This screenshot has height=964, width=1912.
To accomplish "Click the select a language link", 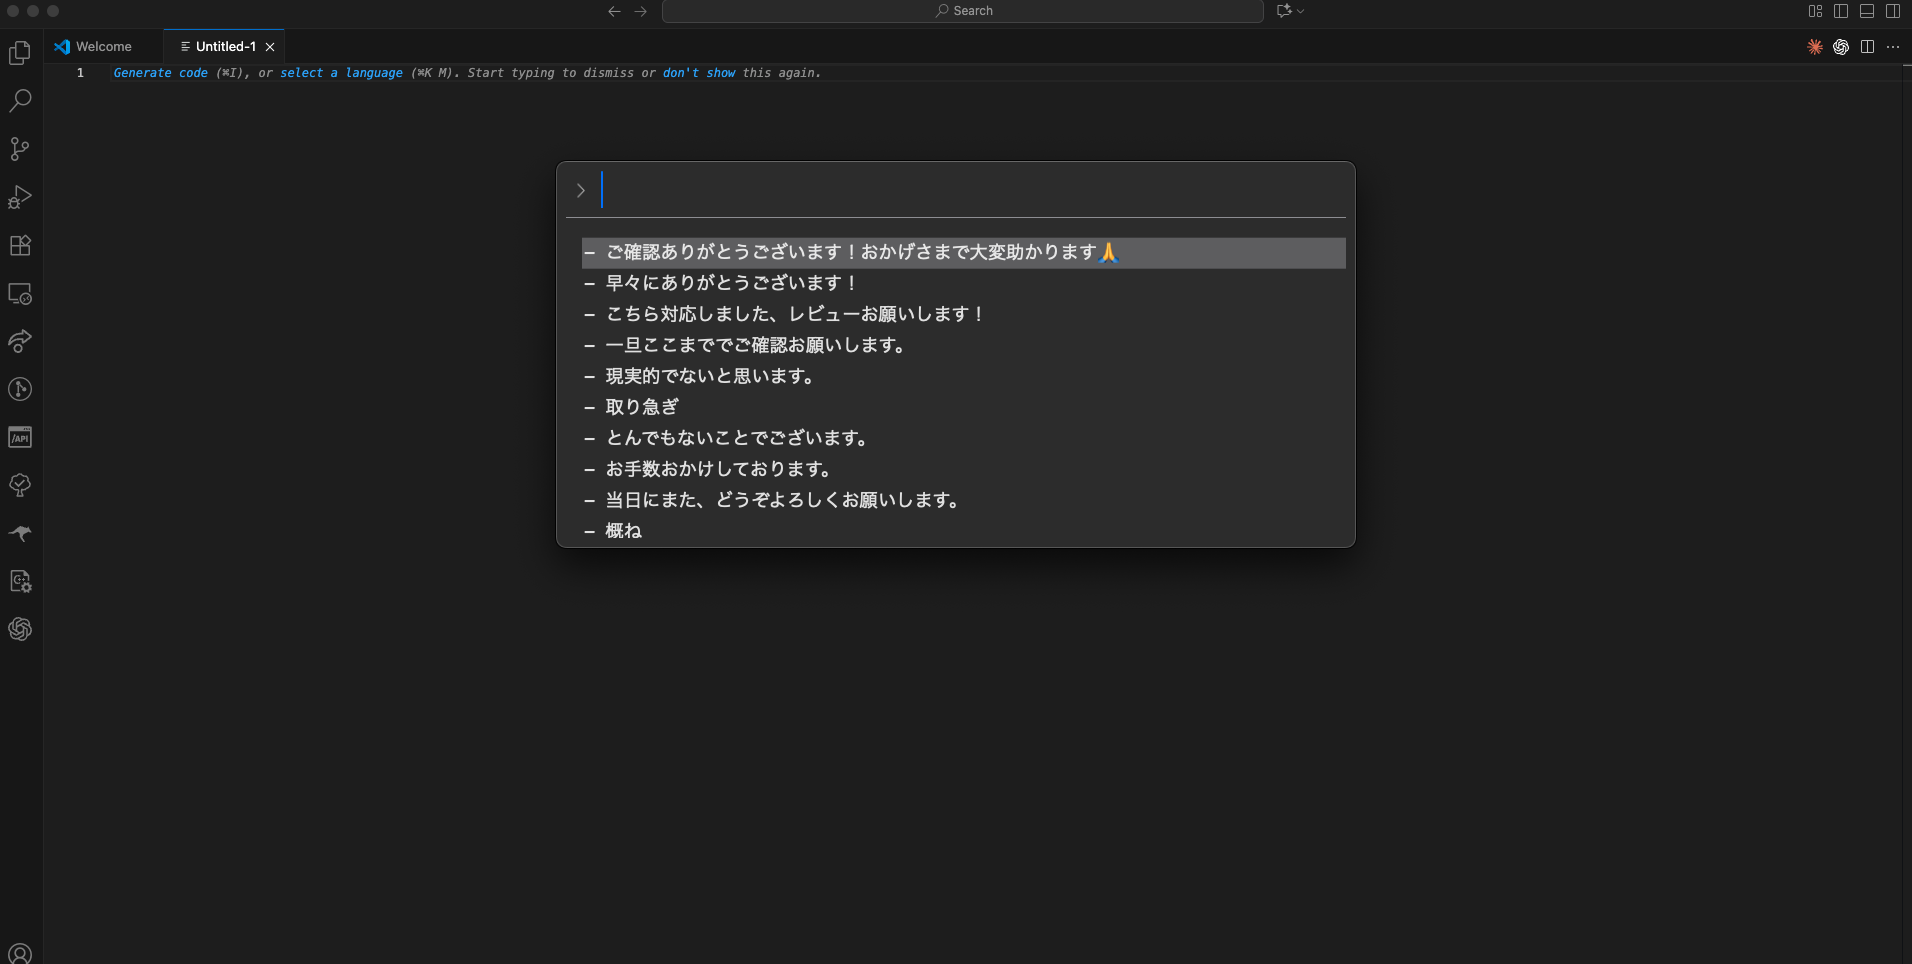I will point(341,73).
